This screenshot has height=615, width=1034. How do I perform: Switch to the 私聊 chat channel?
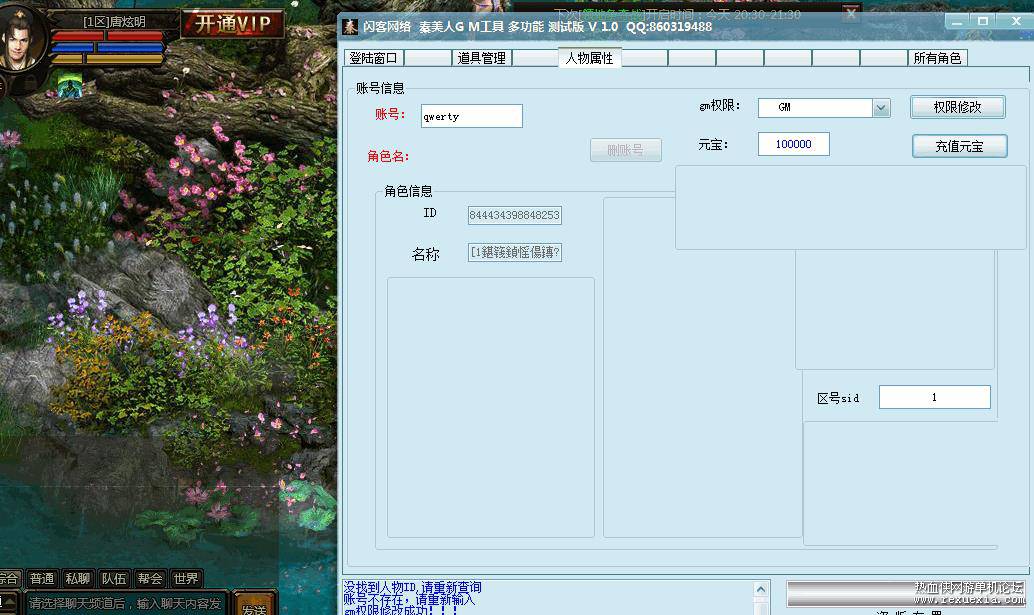click(x=78, y=578)
